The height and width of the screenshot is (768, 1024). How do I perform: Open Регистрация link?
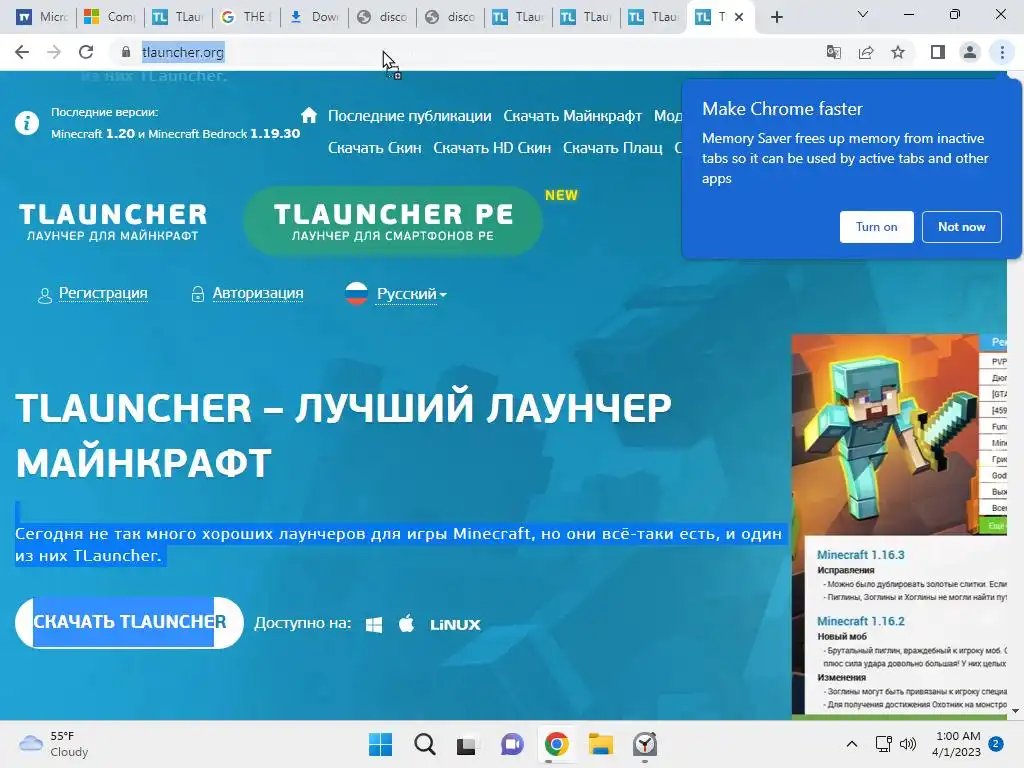tap(103, 293)
